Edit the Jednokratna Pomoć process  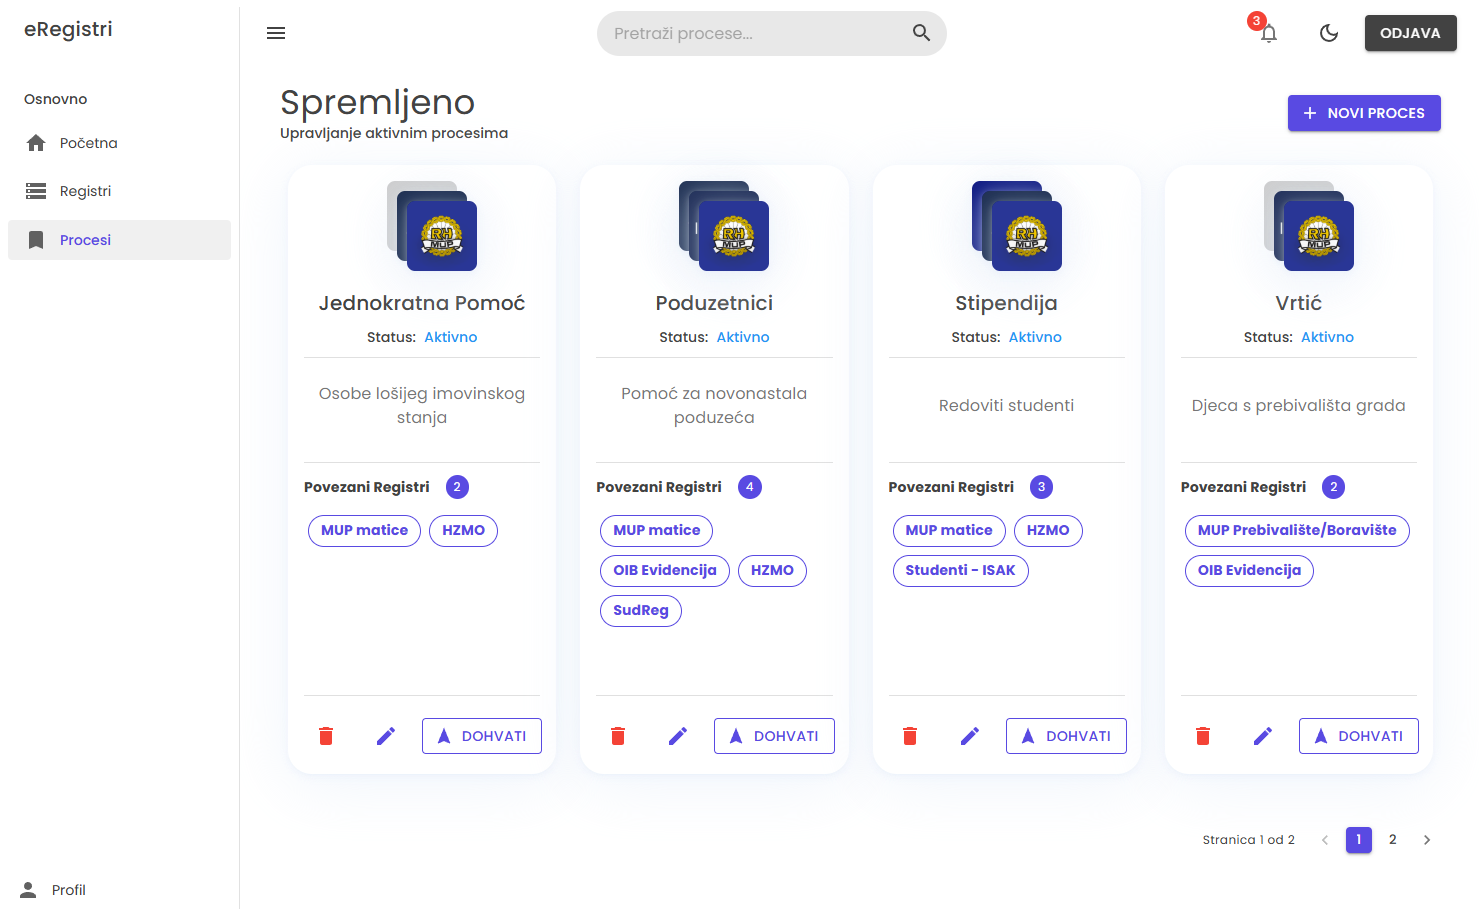[386, 736]
